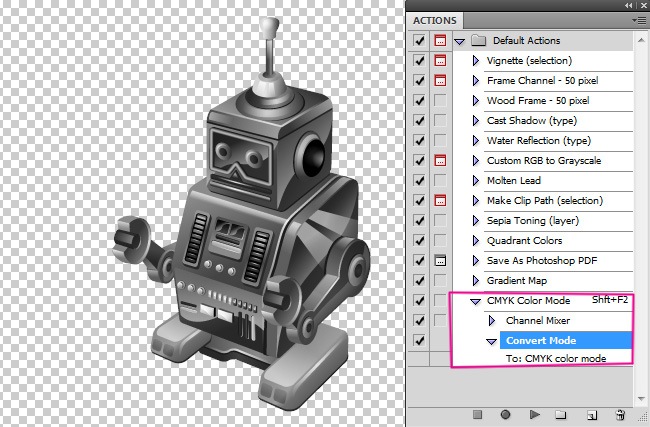Image resolution: width=650 pixels, height=427 pixels.
Task: Click the Create new action icon
Action: (591, 413)
